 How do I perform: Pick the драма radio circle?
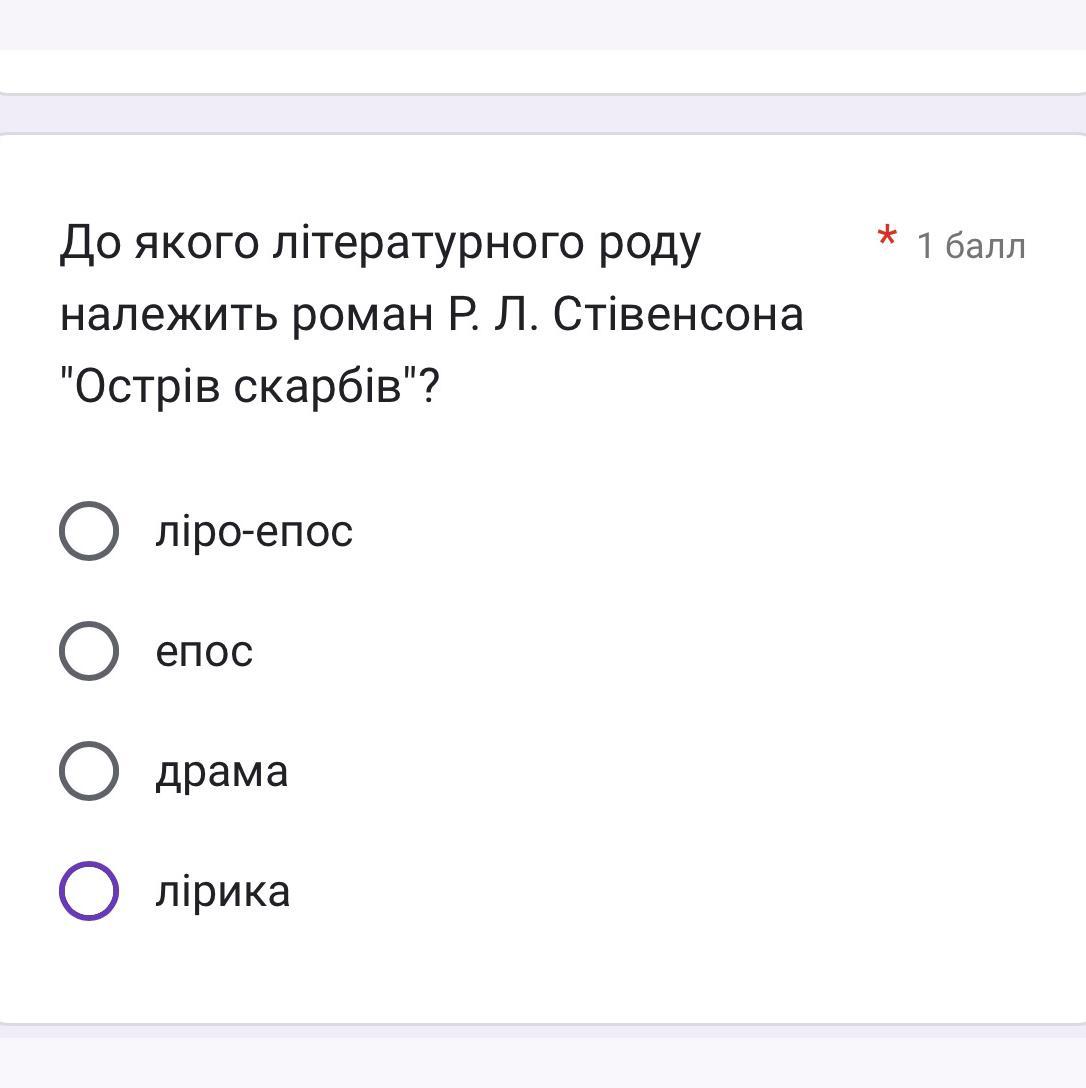point(89,771)
